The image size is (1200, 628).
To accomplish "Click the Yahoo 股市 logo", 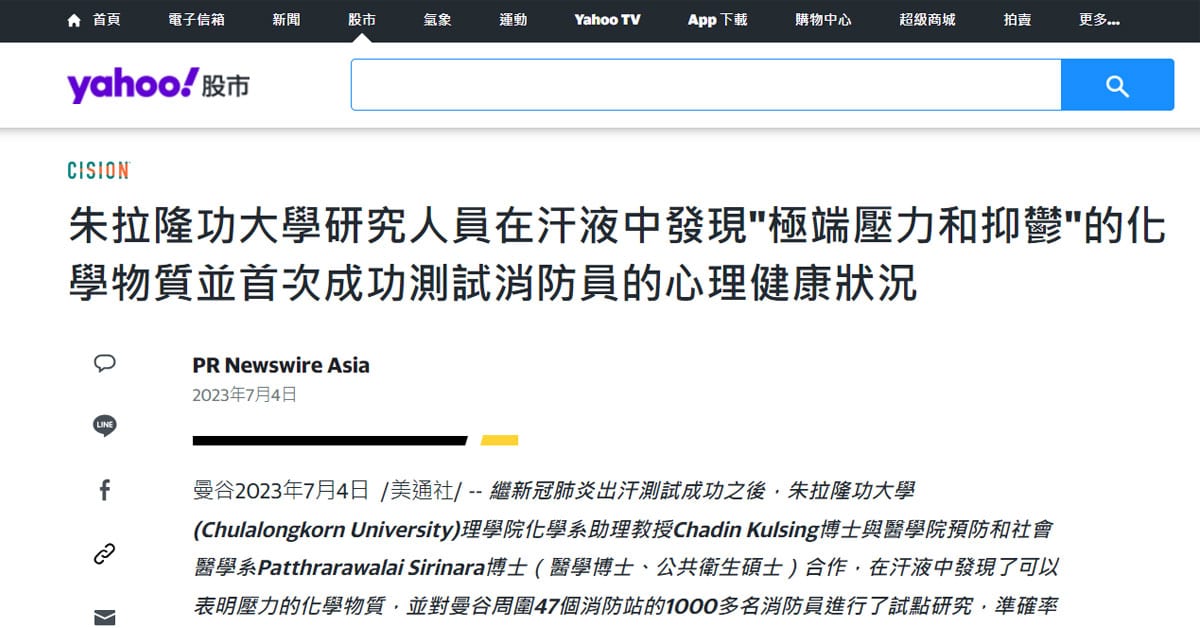I will tap(158, 86).
